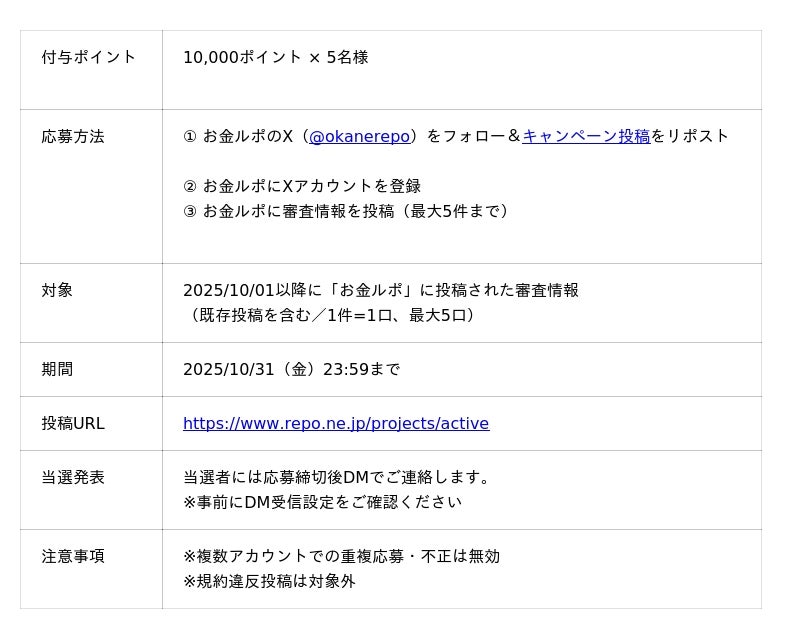Click the 2025/10/31（金）23:59まで deadline
The width and height of the screenshot is (800, 639).
click(291, 369)
